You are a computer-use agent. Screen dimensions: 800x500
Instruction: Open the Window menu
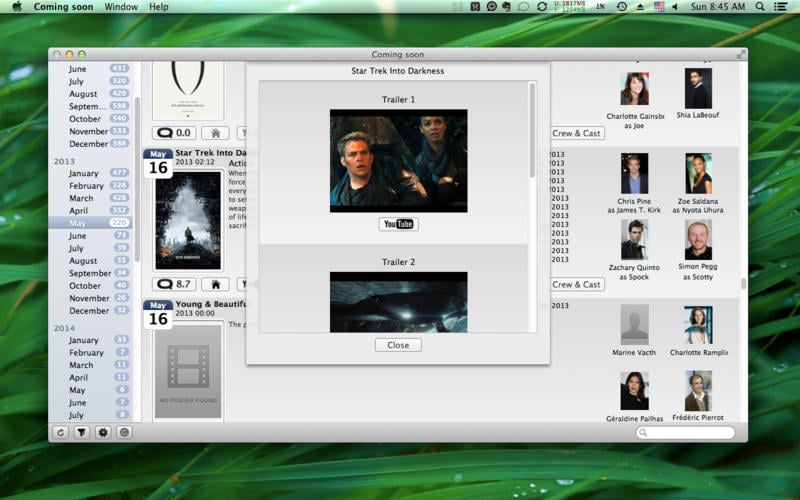coord(121,7)
